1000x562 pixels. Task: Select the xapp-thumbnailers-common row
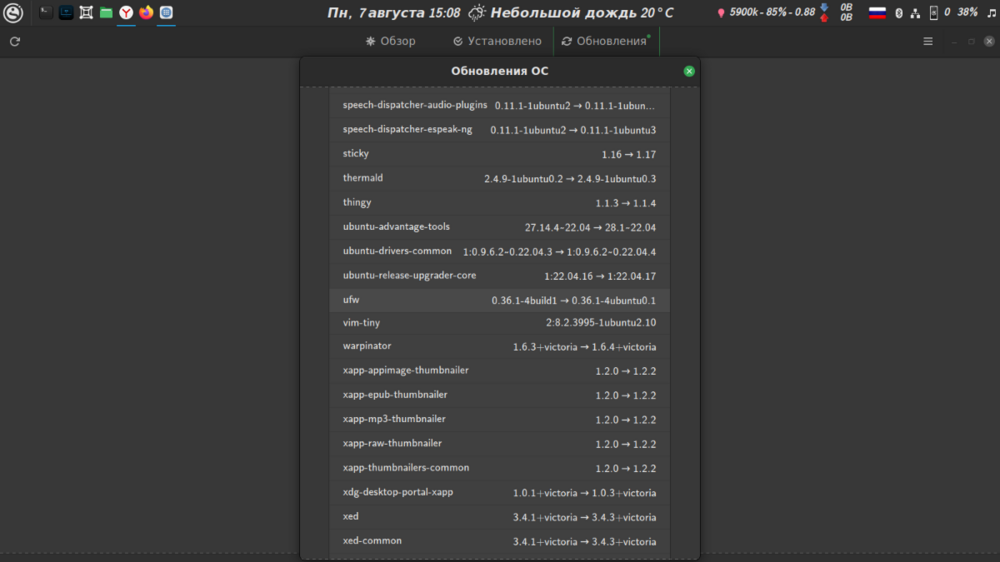(499, 468)
